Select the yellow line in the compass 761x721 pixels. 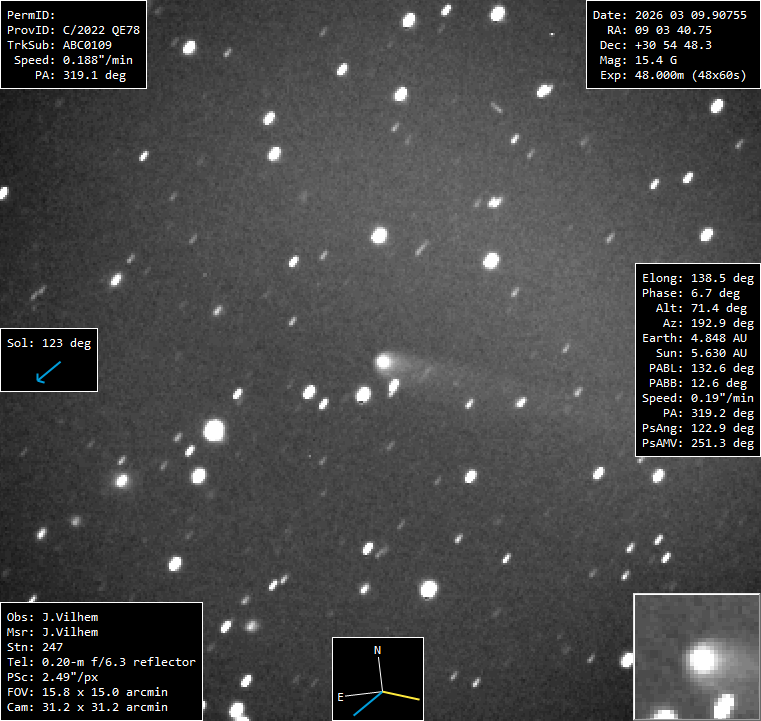pos(401,695)
